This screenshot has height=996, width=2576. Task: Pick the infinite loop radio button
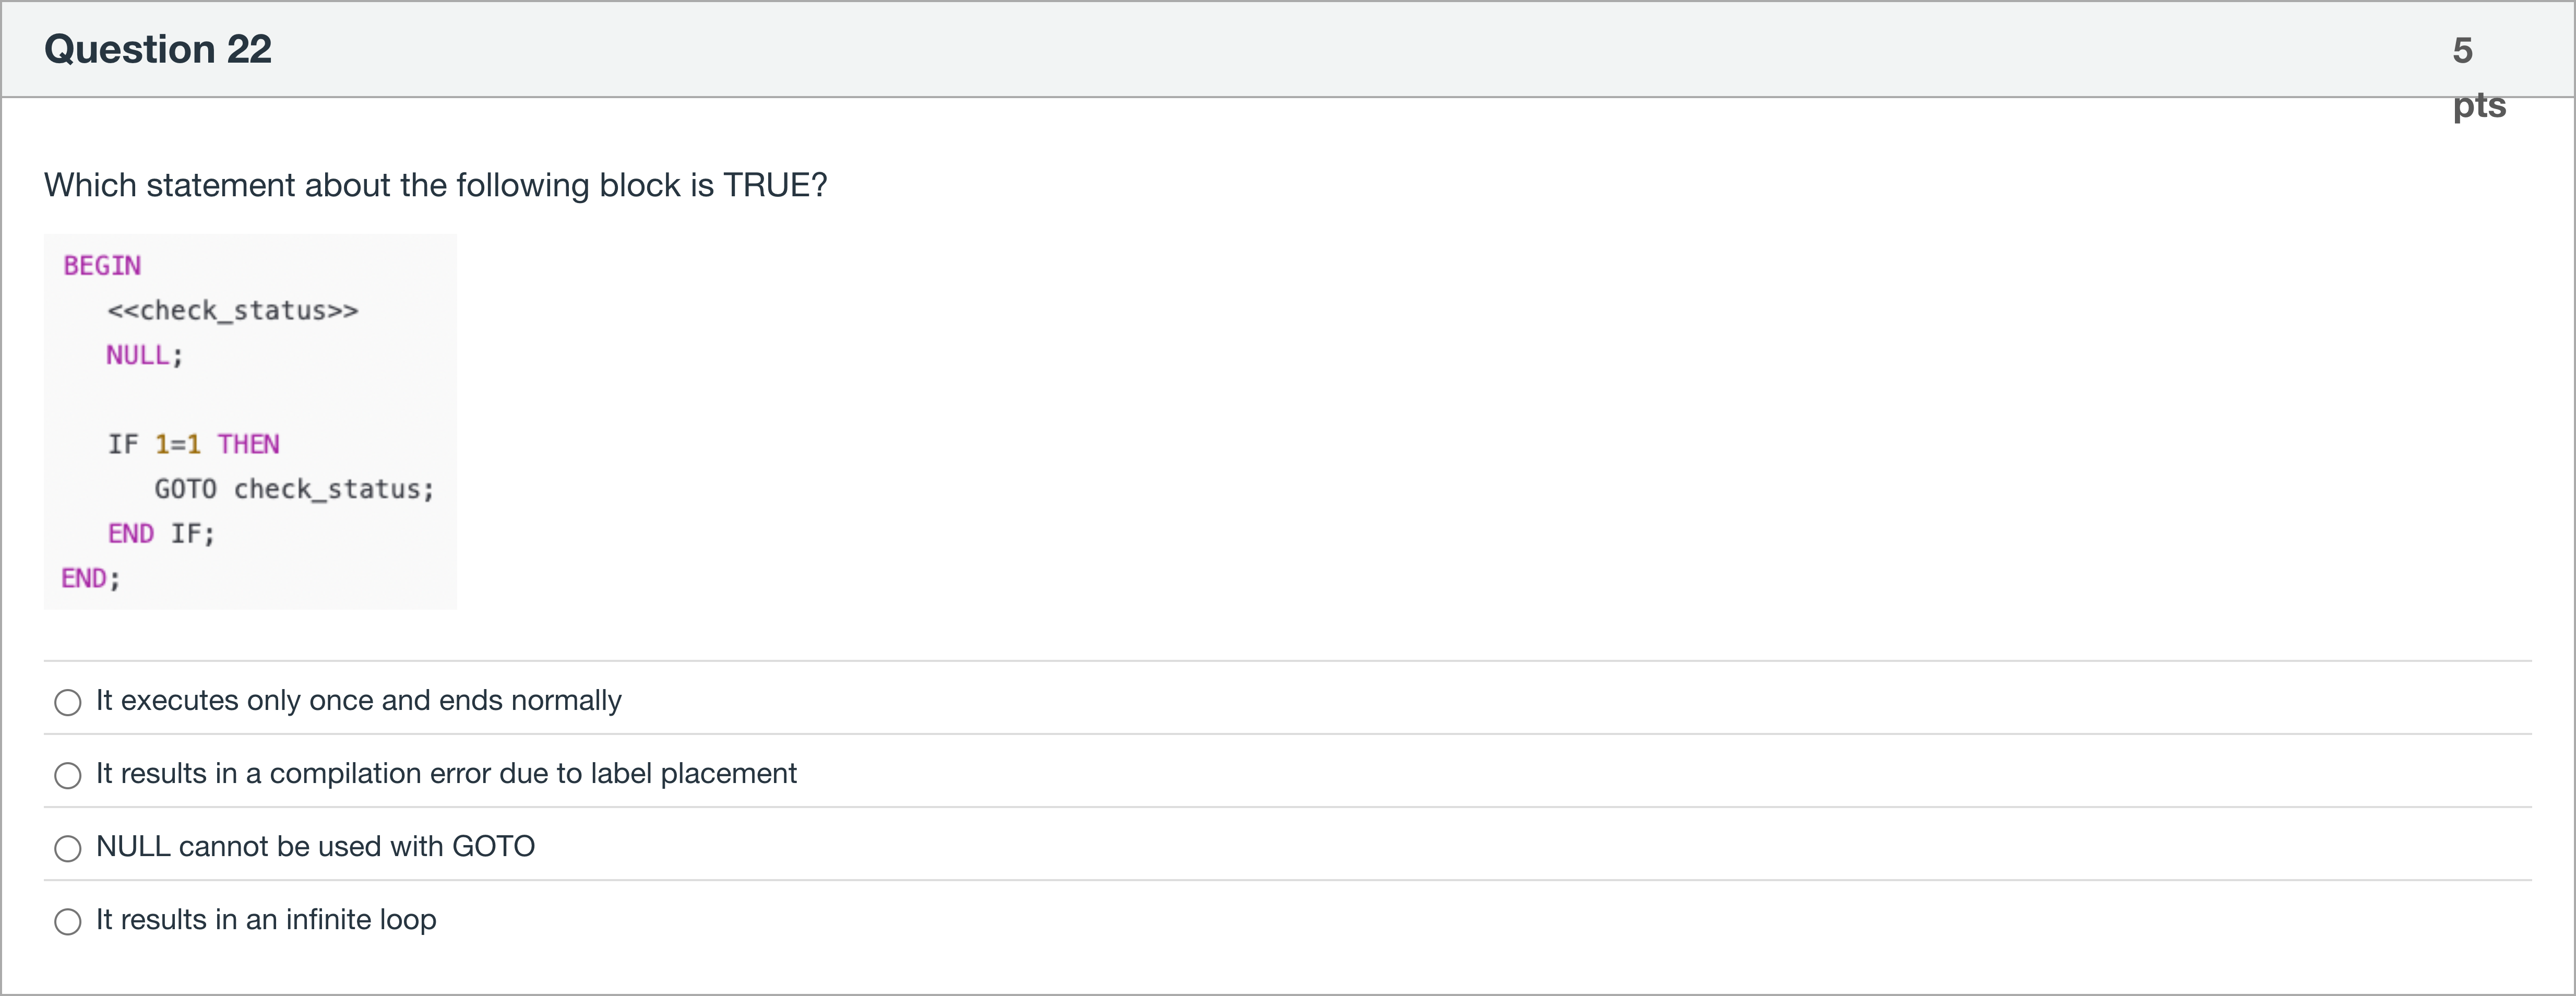point(67,921)
